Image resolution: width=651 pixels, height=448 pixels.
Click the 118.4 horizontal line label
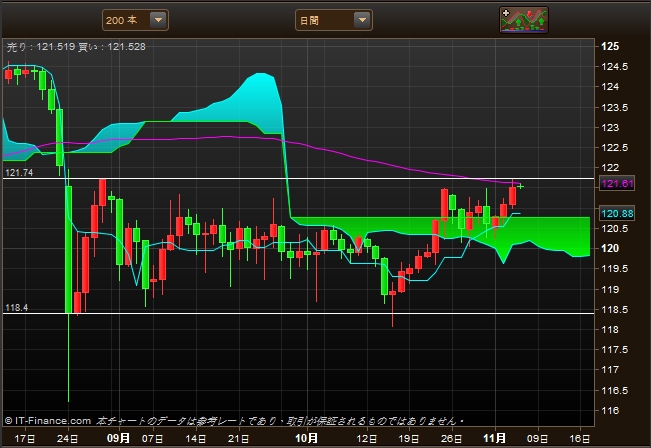(x=17, y=308)
